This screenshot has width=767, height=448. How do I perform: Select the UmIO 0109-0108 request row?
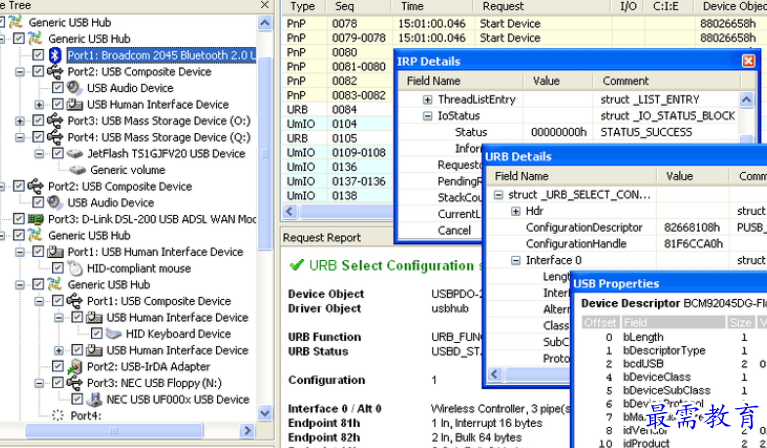click(x=338, y=153)
